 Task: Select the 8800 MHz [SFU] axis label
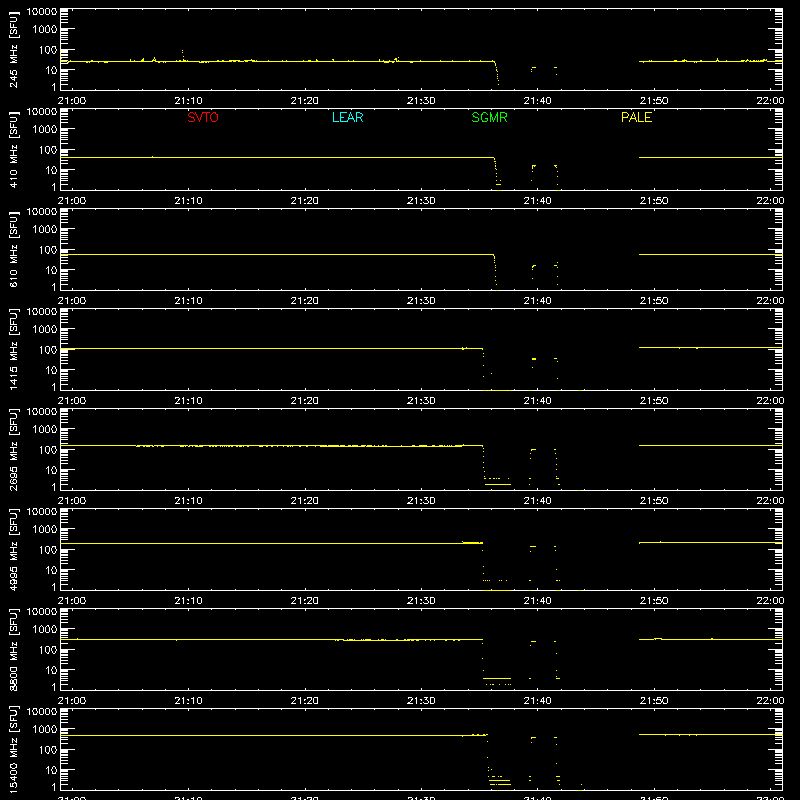click(x=13, y=650)
